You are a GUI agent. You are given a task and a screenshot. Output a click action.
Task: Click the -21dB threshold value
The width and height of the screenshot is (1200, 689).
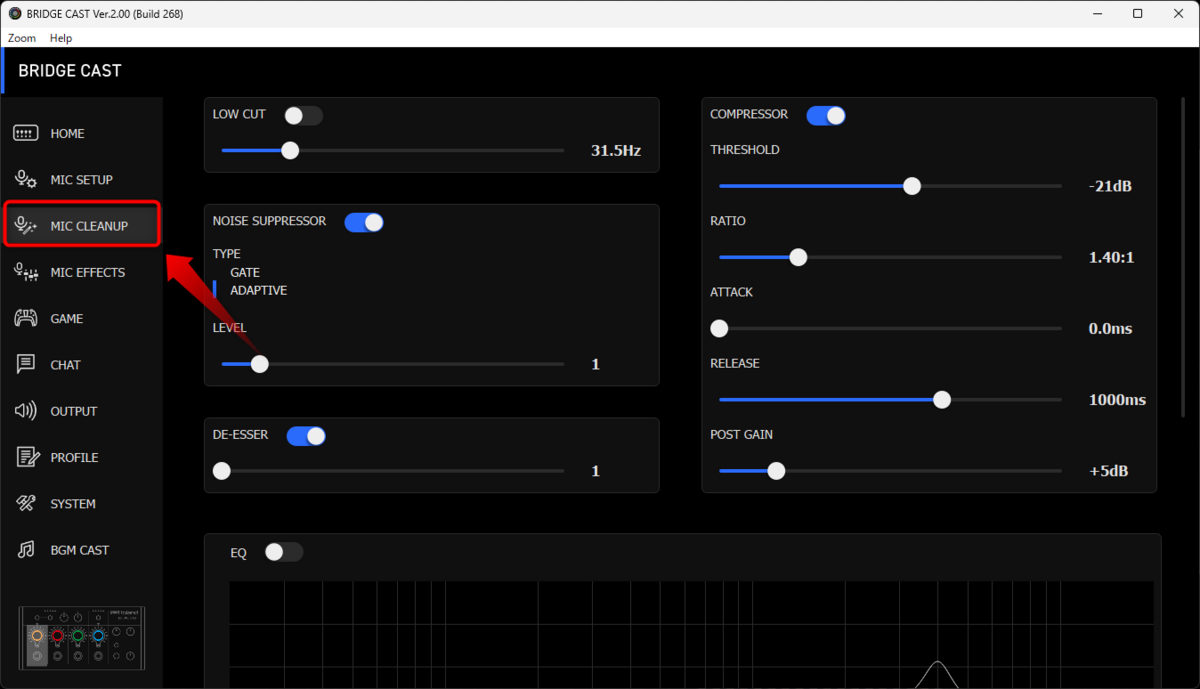(1110, 186)
